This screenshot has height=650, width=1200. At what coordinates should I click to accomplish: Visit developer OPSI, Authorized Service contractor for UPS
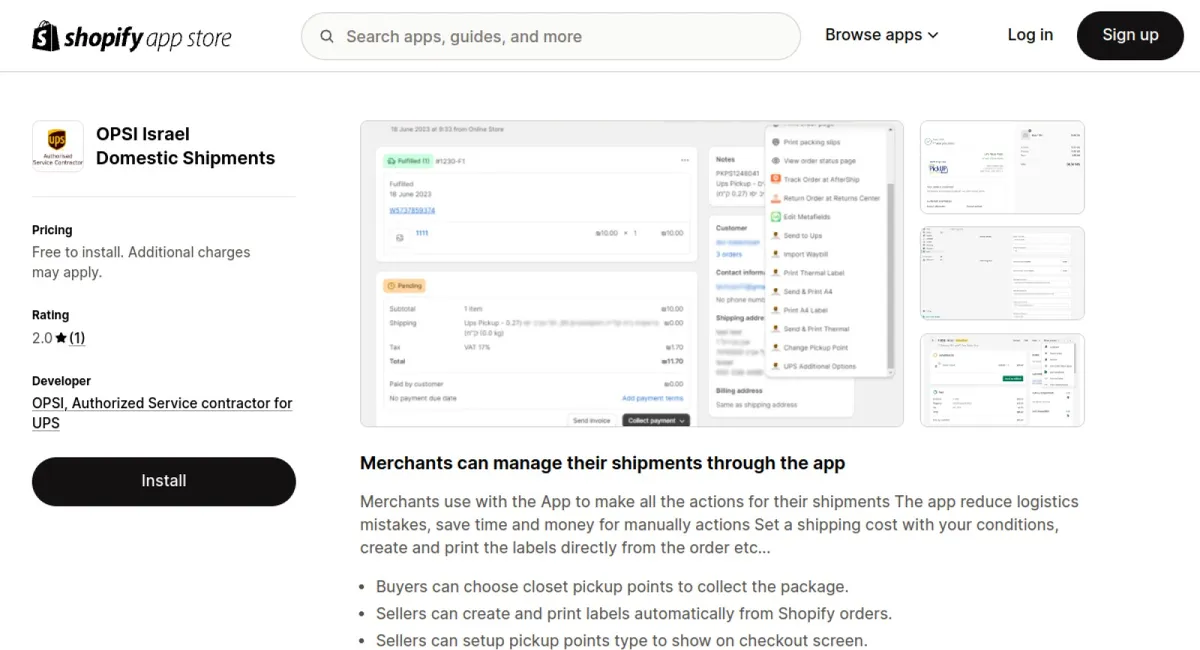tap(162, 413)
